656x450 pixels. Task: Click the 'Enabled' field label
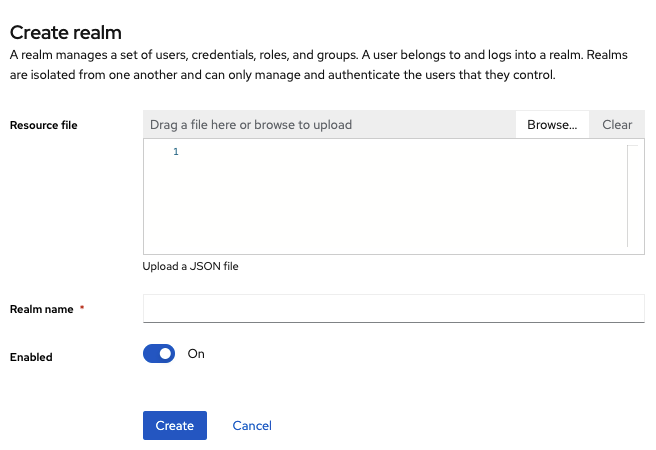point(31,357)
